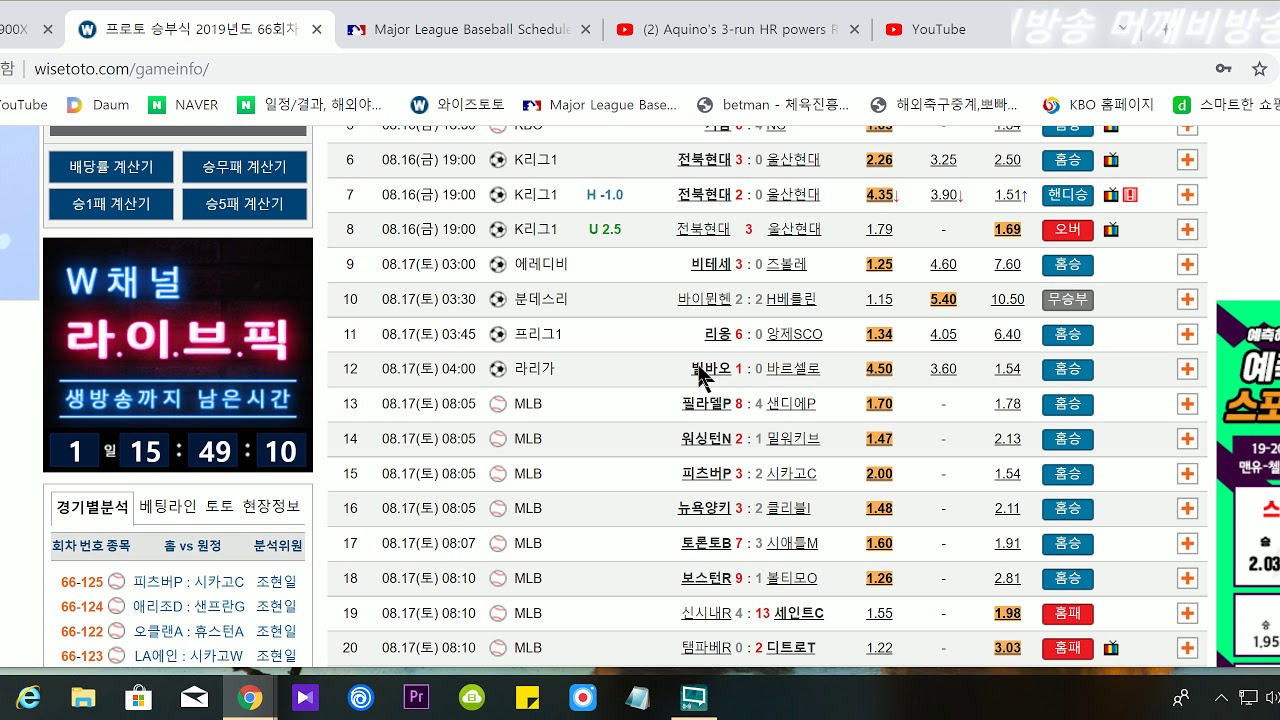Open the 배당률 계산기 button
Viewport: 1280px width, 720px height.
pos(111,167)
